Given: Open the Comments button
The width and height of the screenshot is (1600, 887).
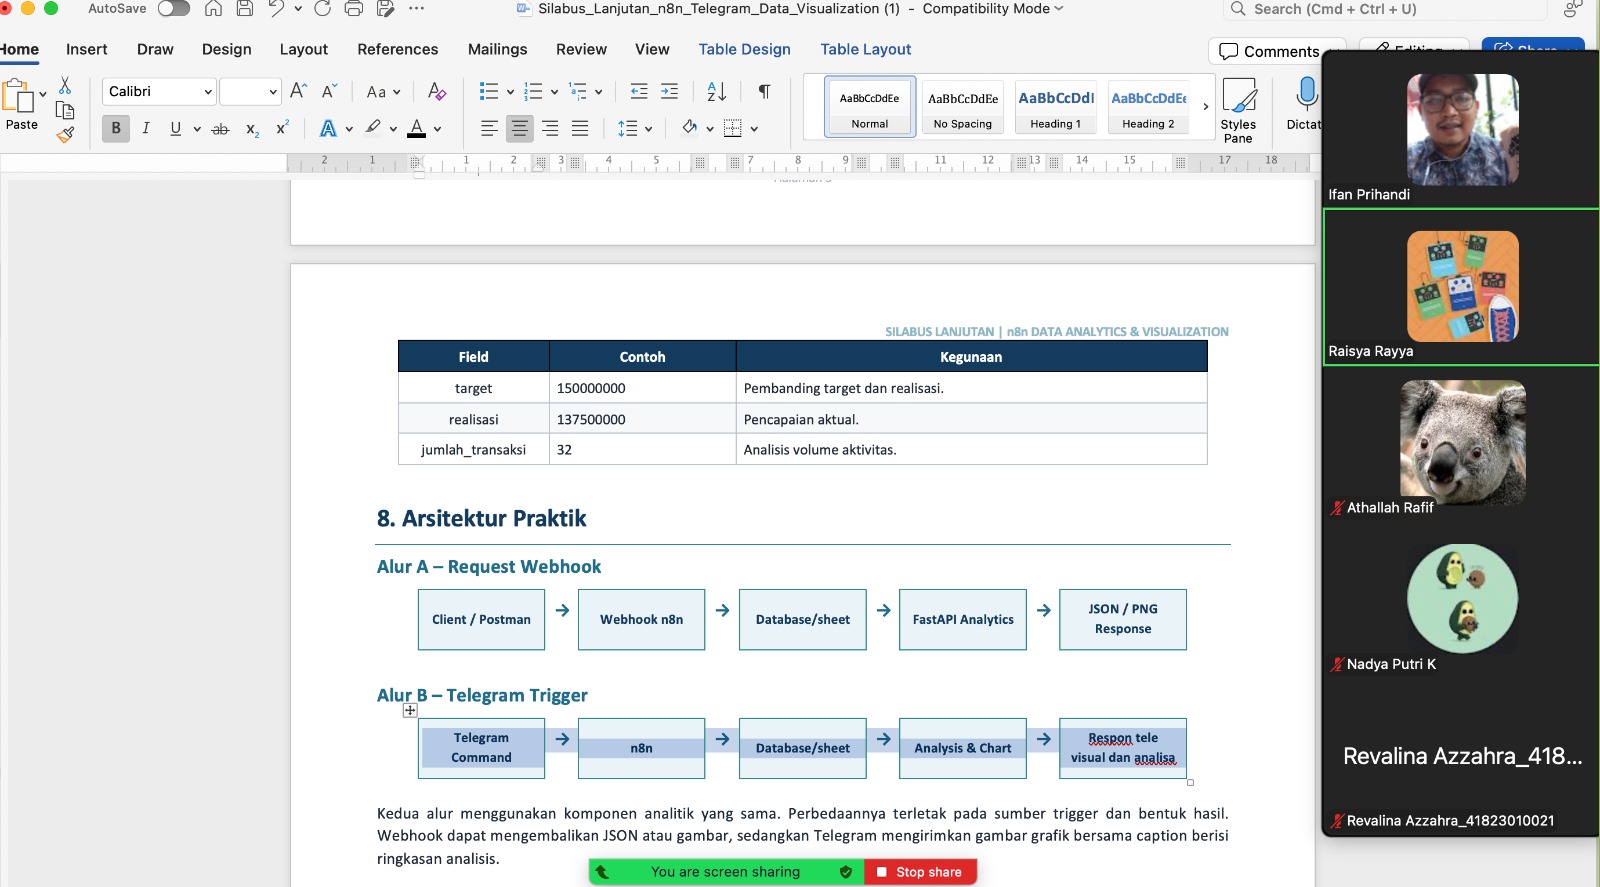Looking at the screenshot, I should 1270,51.
